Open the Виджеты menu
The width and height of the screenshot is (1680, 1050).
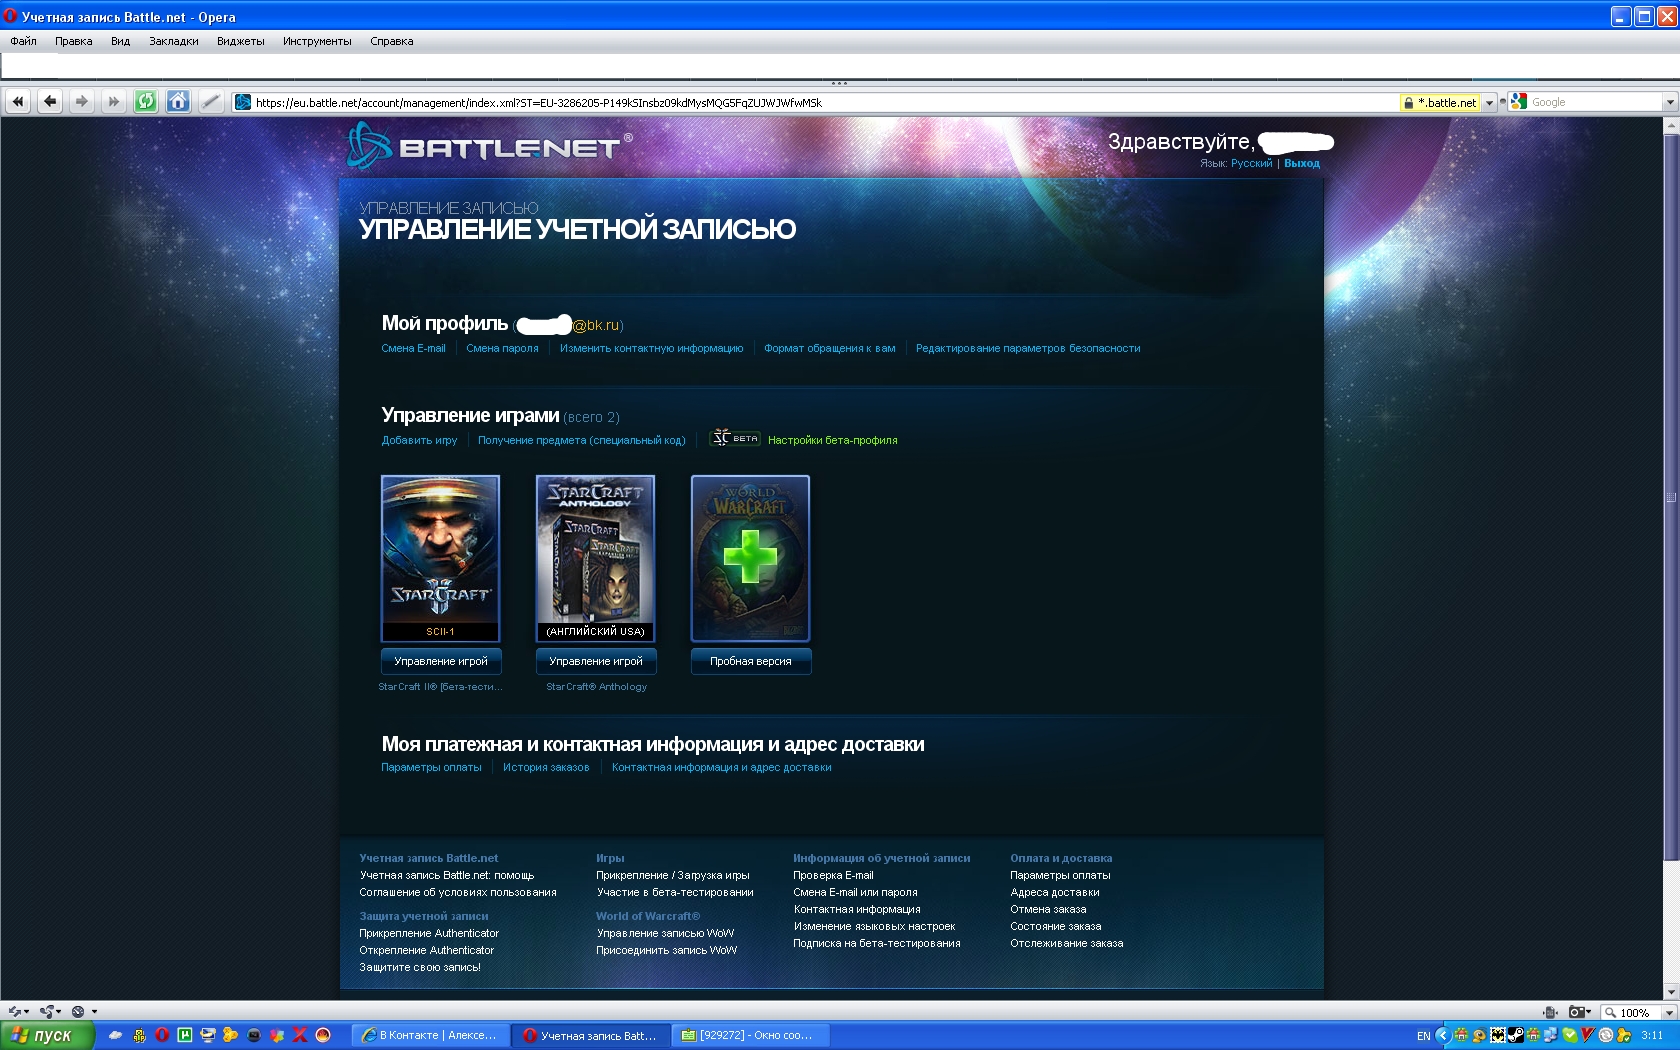pyautogui.click(x=241, y=41)
